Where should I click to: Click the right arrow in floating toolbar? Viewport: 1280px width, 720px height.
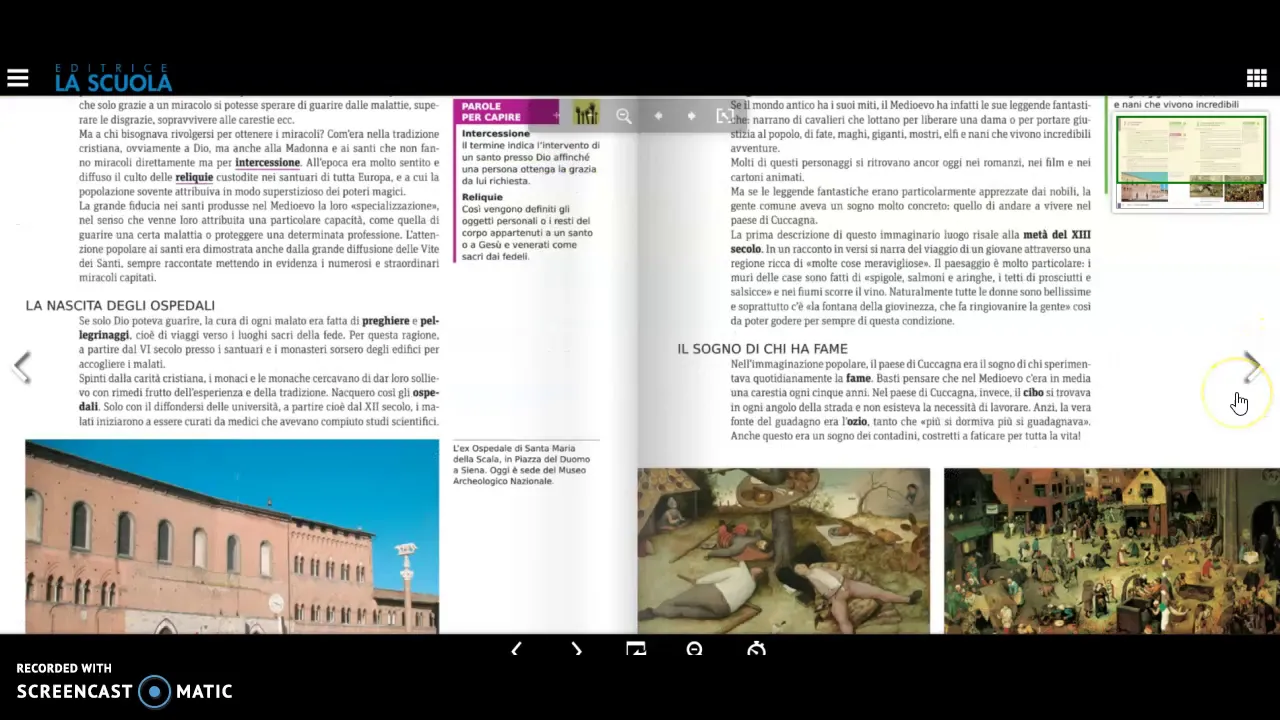tap(691, 116)
